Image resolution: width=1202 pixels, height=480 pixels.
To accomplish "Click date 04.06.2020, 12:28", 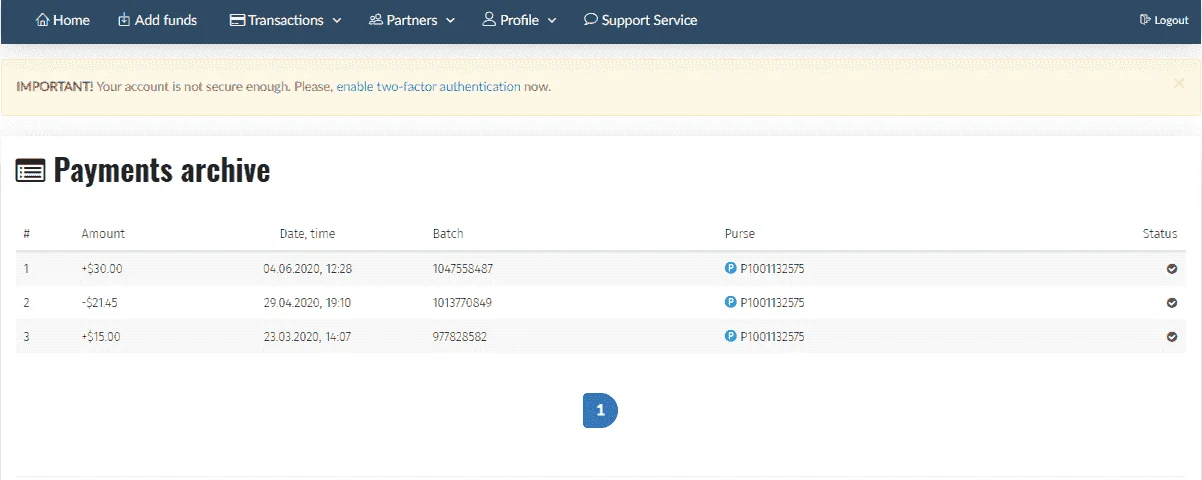I will 308,269.
